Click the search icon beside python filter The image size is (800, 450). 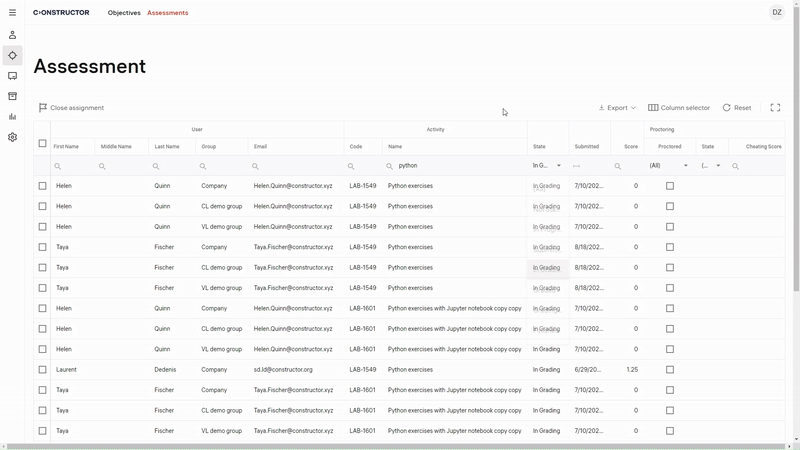point(389,166)
